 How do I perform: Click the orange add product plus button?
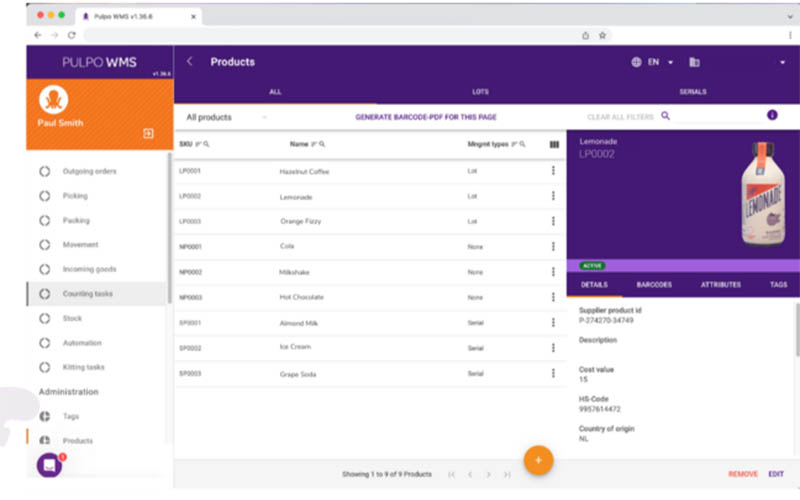538,460
